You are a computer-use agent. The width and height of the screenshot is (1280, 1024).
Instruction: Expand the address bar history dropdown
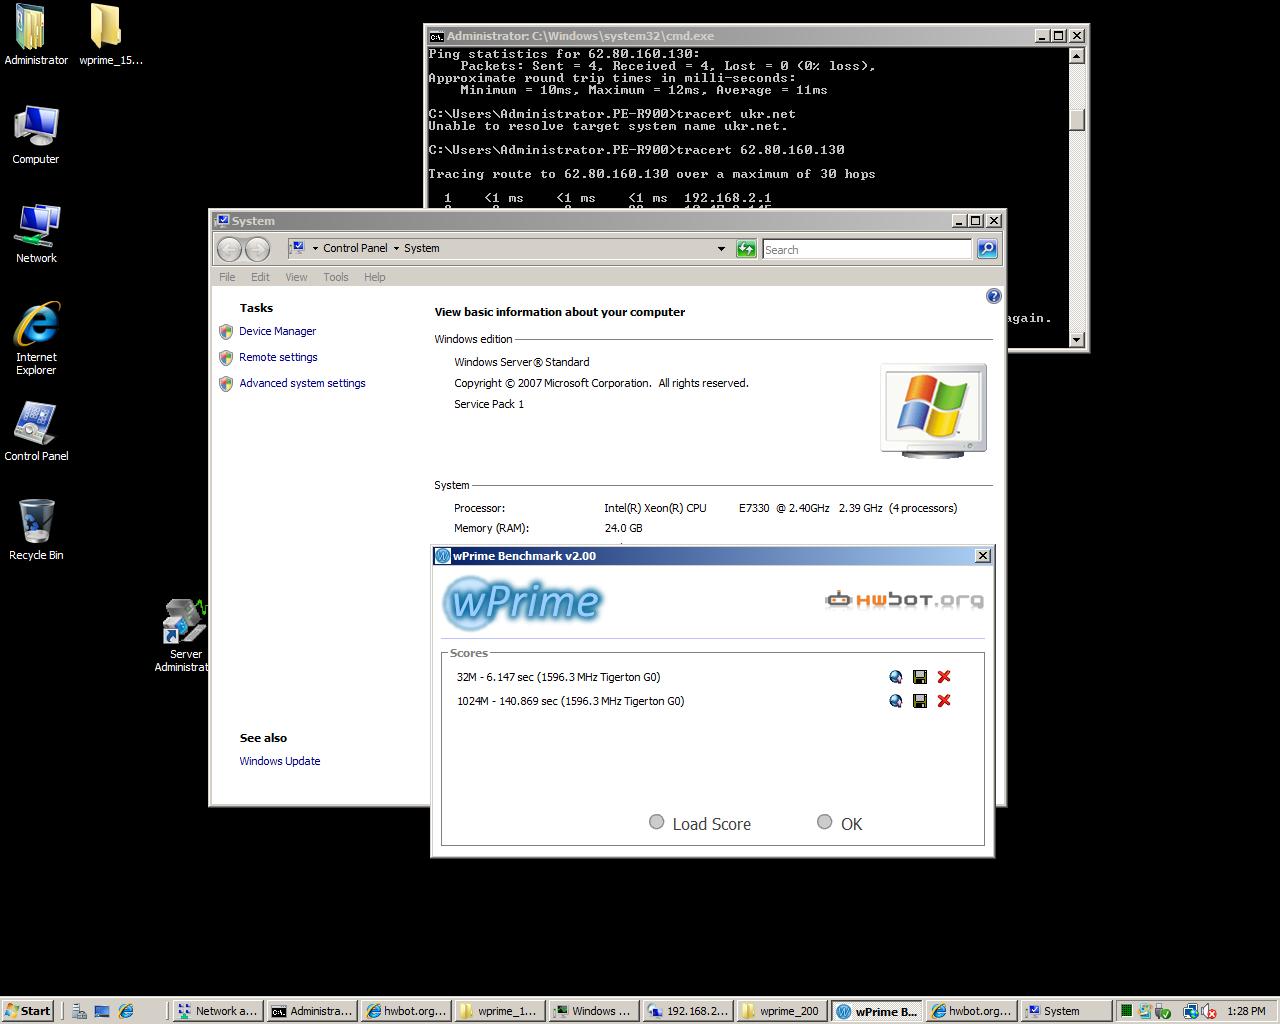coord(721,249)
